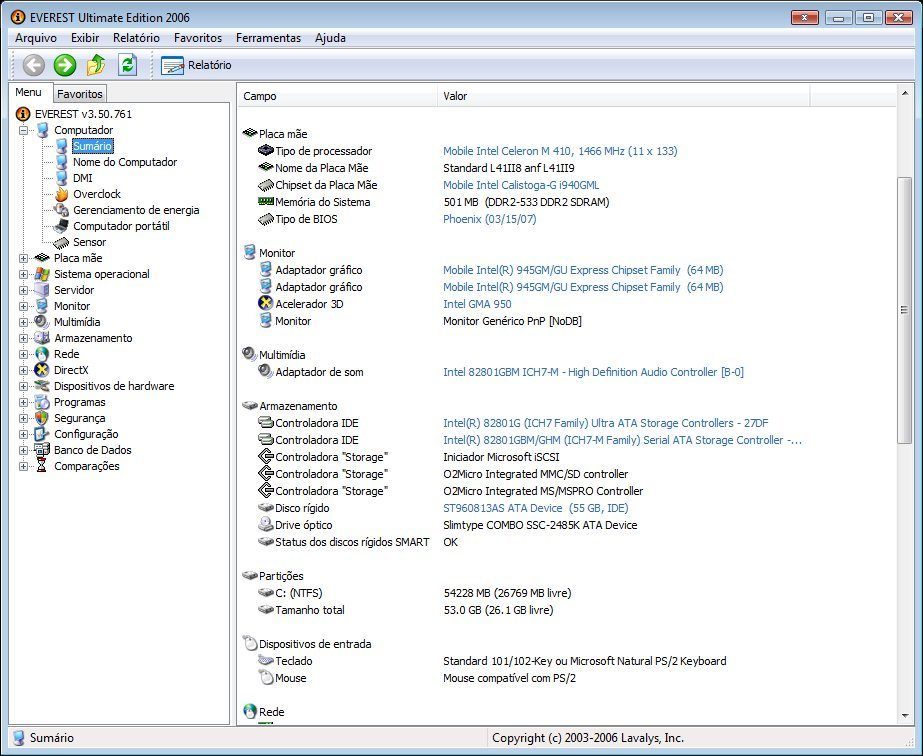Click the Sensor chip icon
Viewport: 923px width, 756px height.
click(x=61, y=242)
